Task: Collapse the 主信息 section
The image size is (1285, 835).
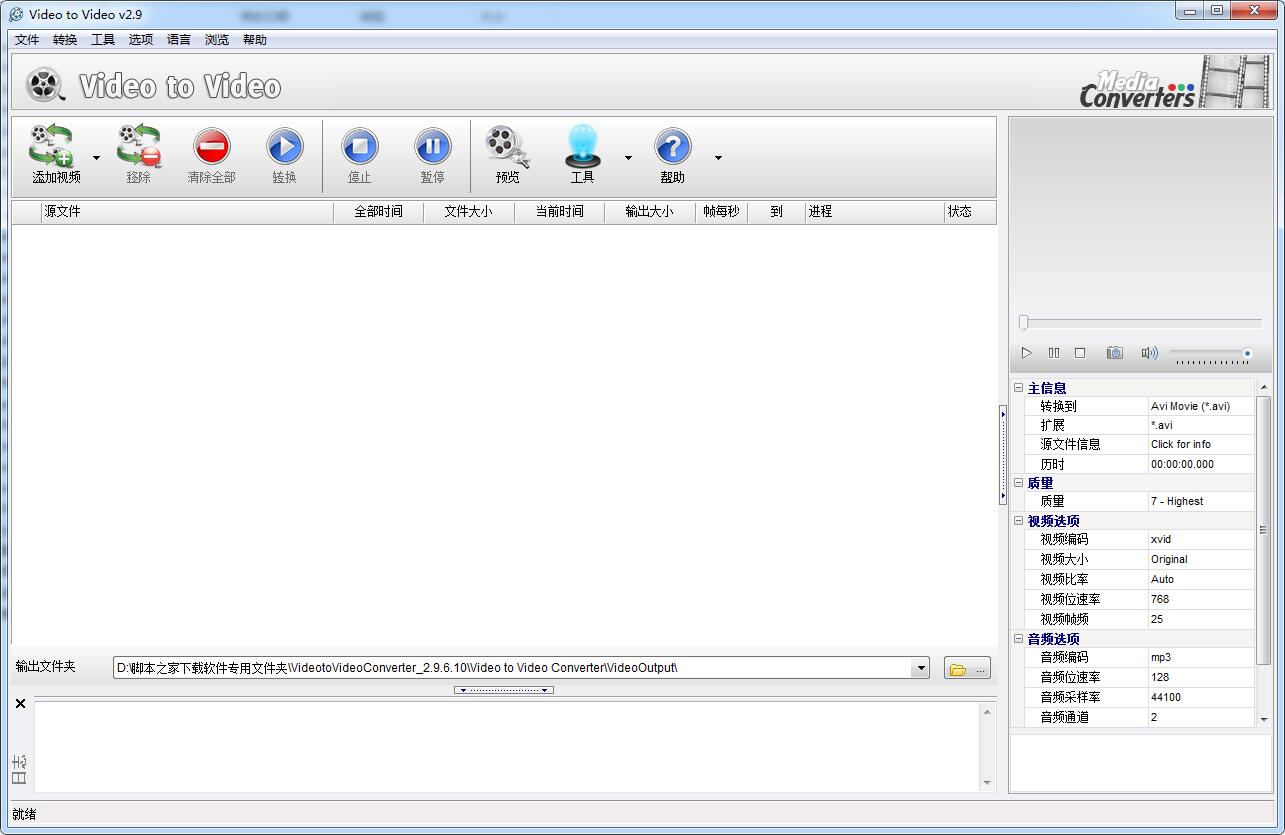Action: pyautogui.click(x=1018, y=388)
